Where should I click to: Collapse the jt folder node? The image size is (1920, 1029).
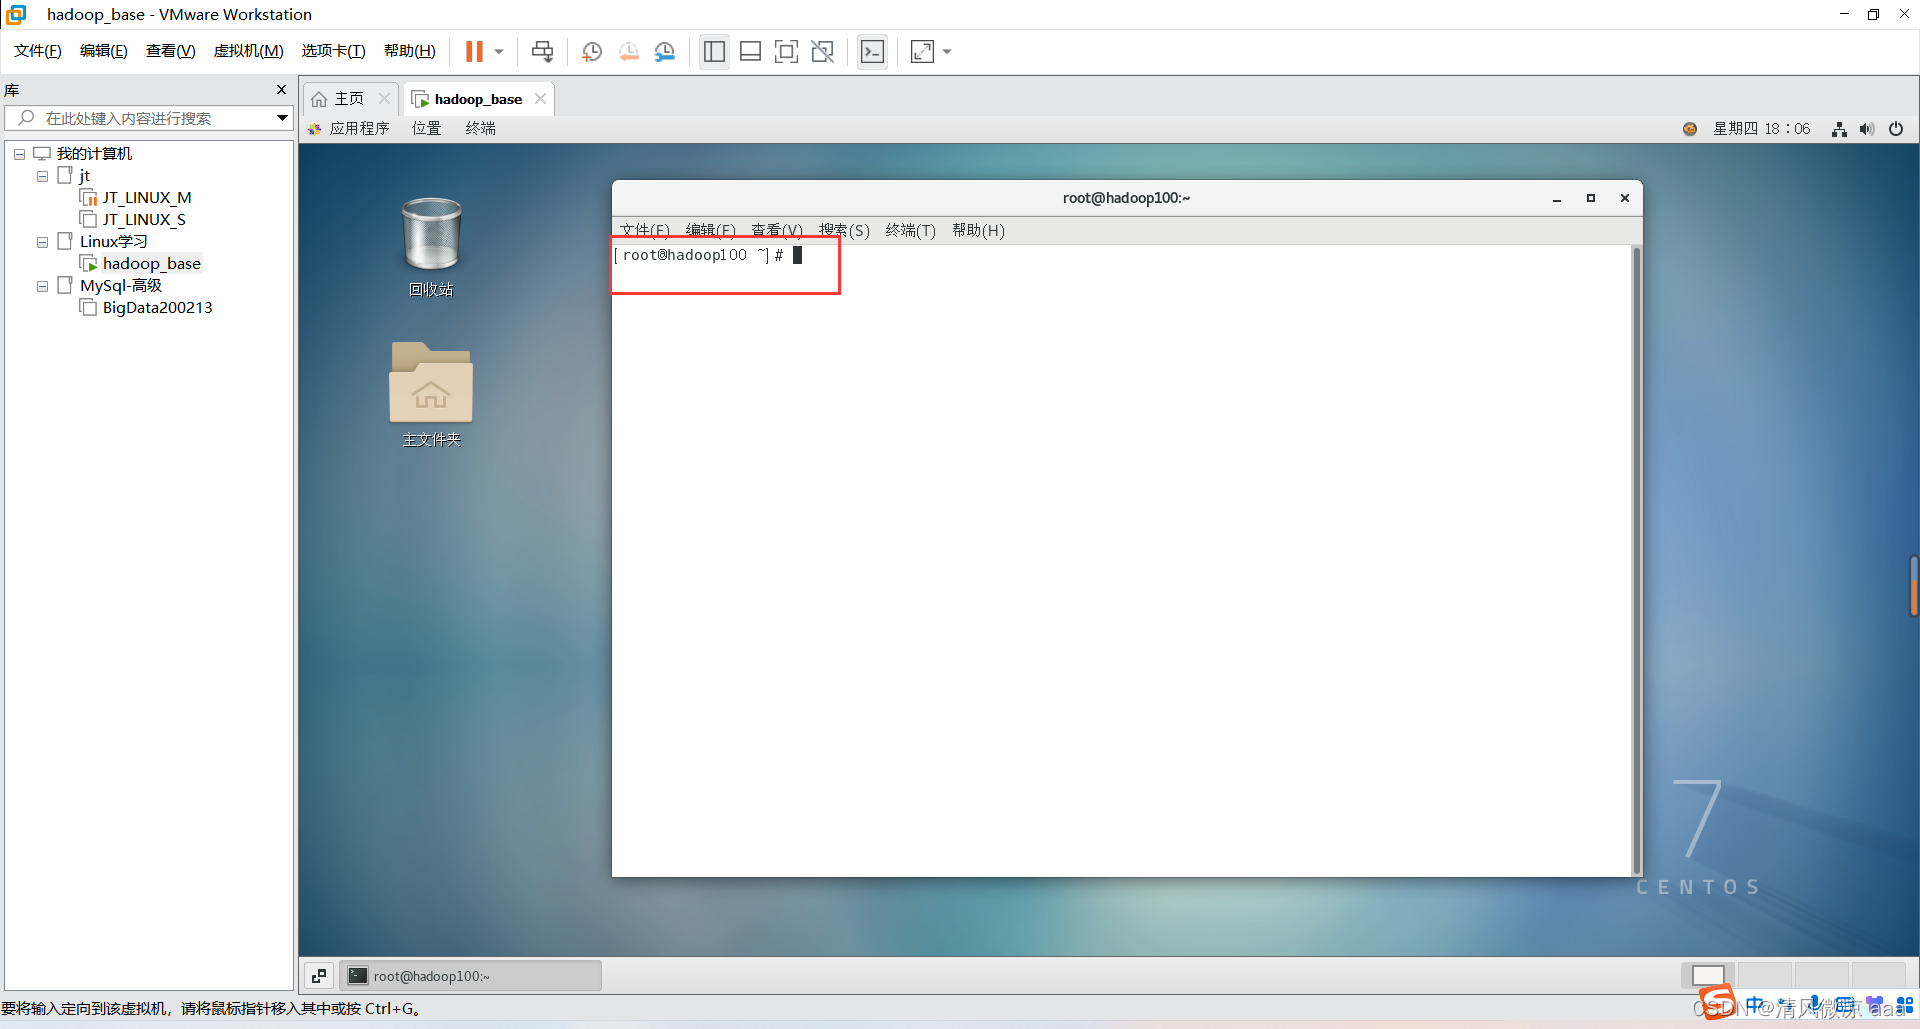pos(42,176)
